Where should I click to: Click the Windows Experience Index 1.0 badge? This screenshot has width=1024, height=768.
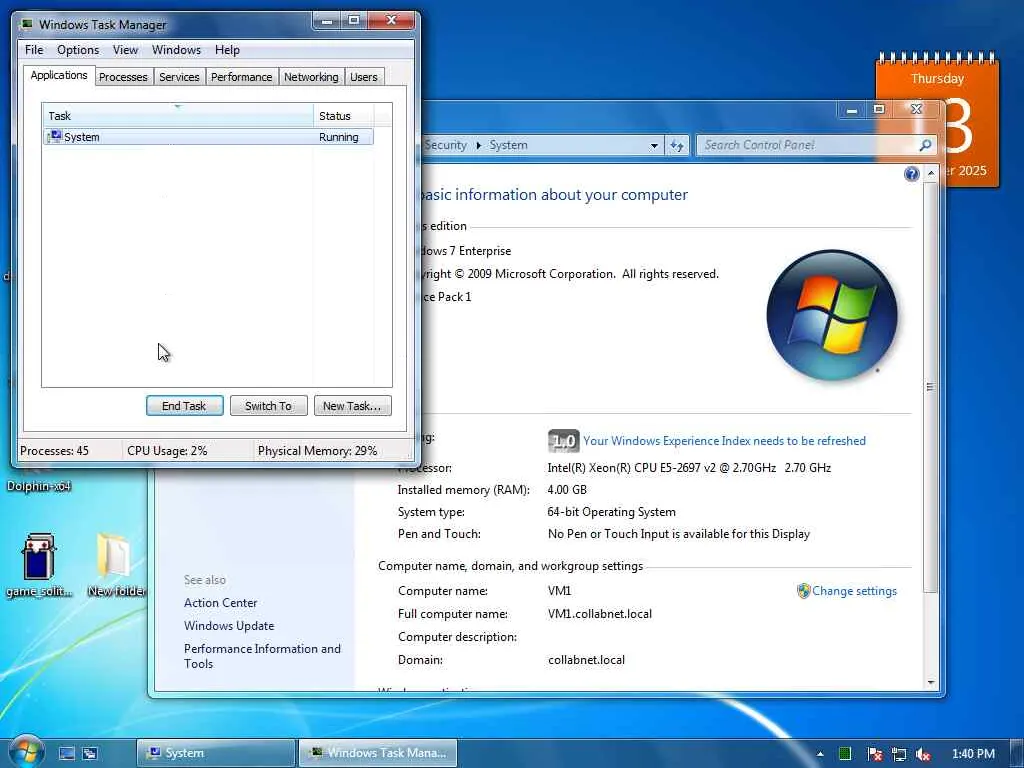(563, 441)
